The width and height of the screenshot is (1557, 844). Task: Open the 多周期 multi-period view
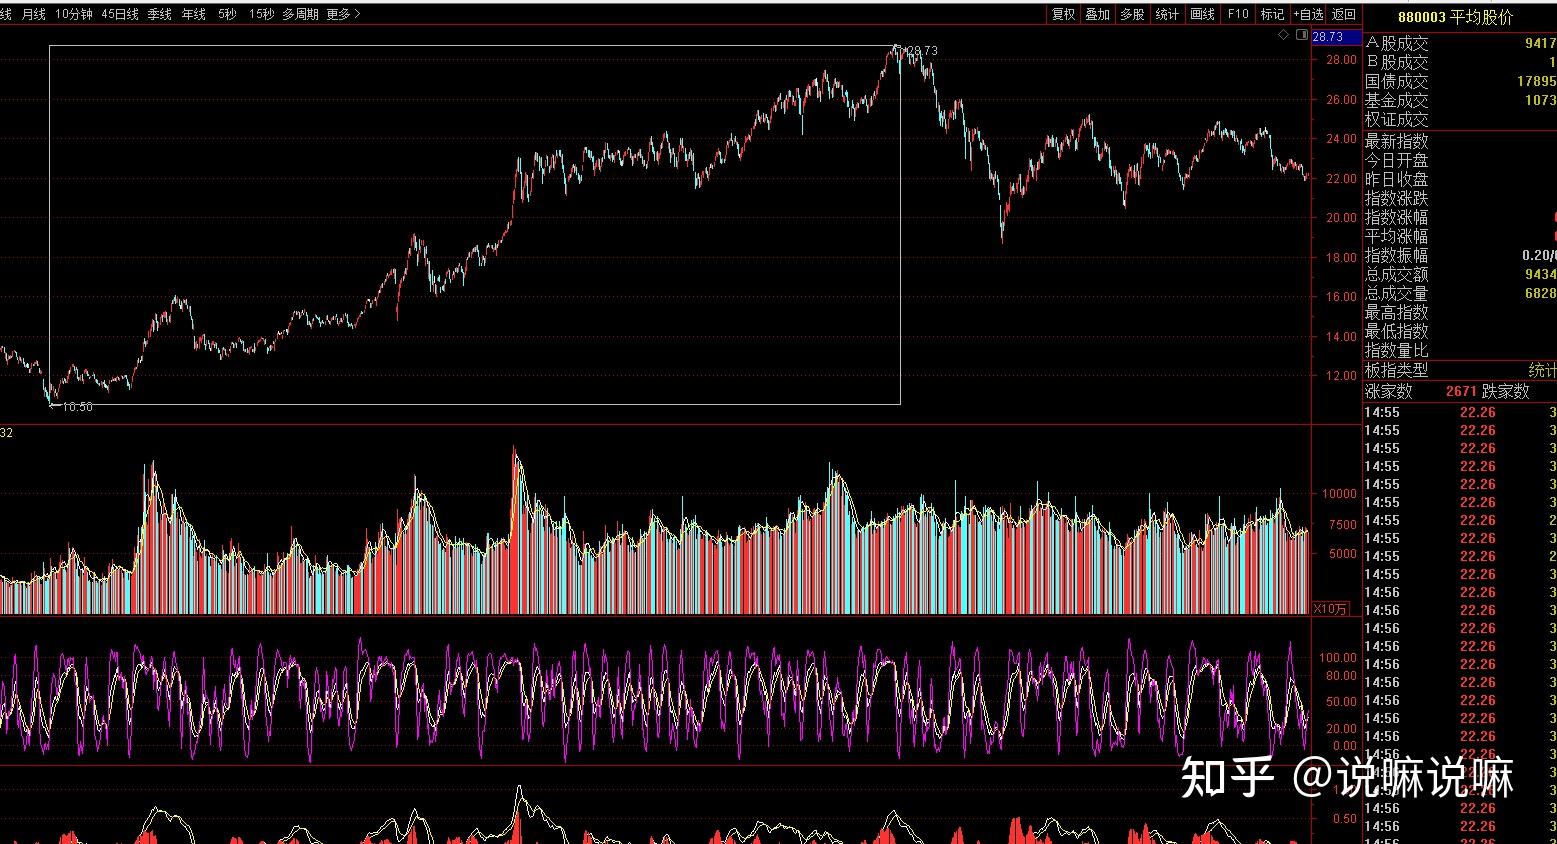click(x=300, y=14)
